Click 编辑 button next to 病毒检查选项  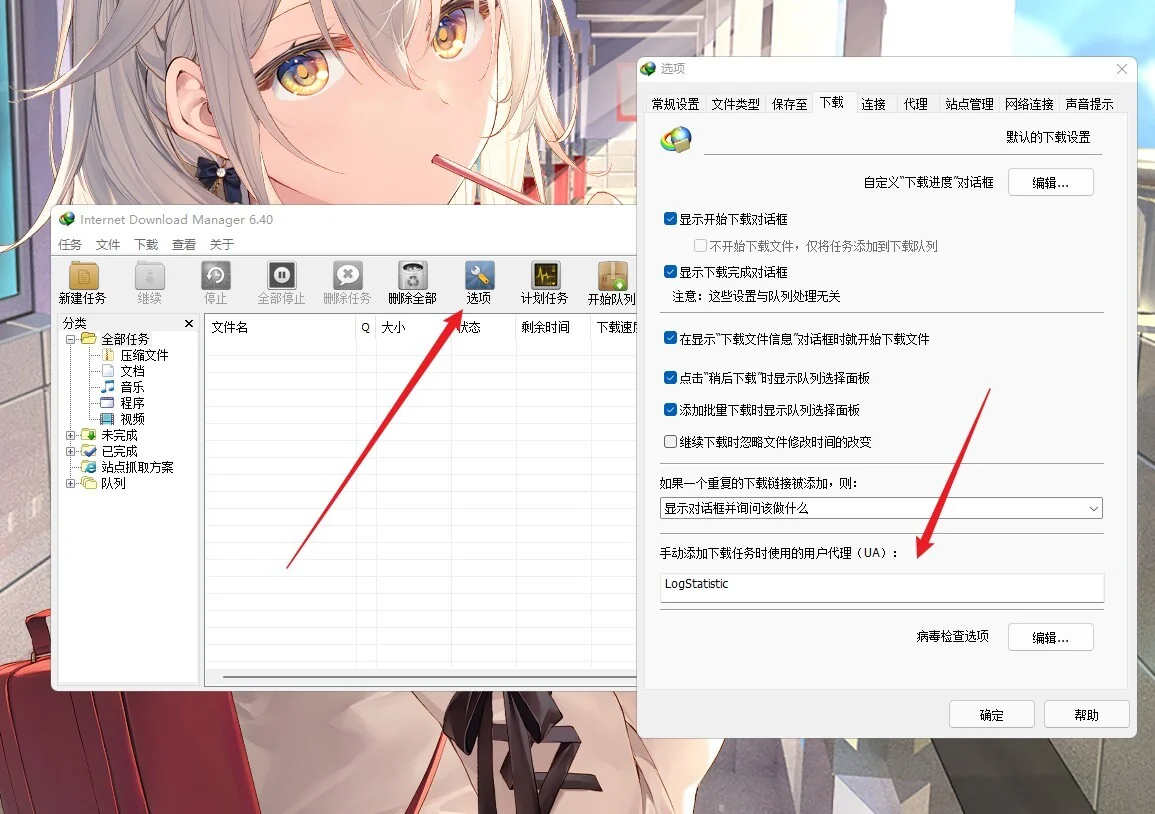pyautogui.click(x=1050, y=637)
